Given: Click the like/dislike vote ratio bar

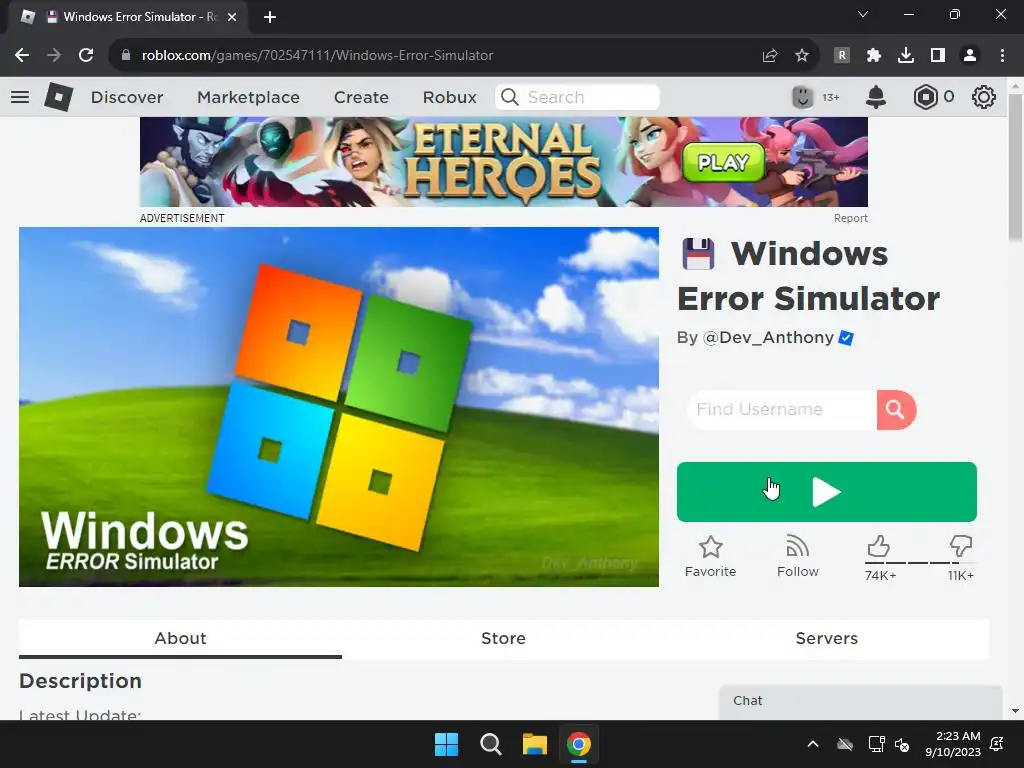Looking at the screenshot, I should (x=920, y=562).
